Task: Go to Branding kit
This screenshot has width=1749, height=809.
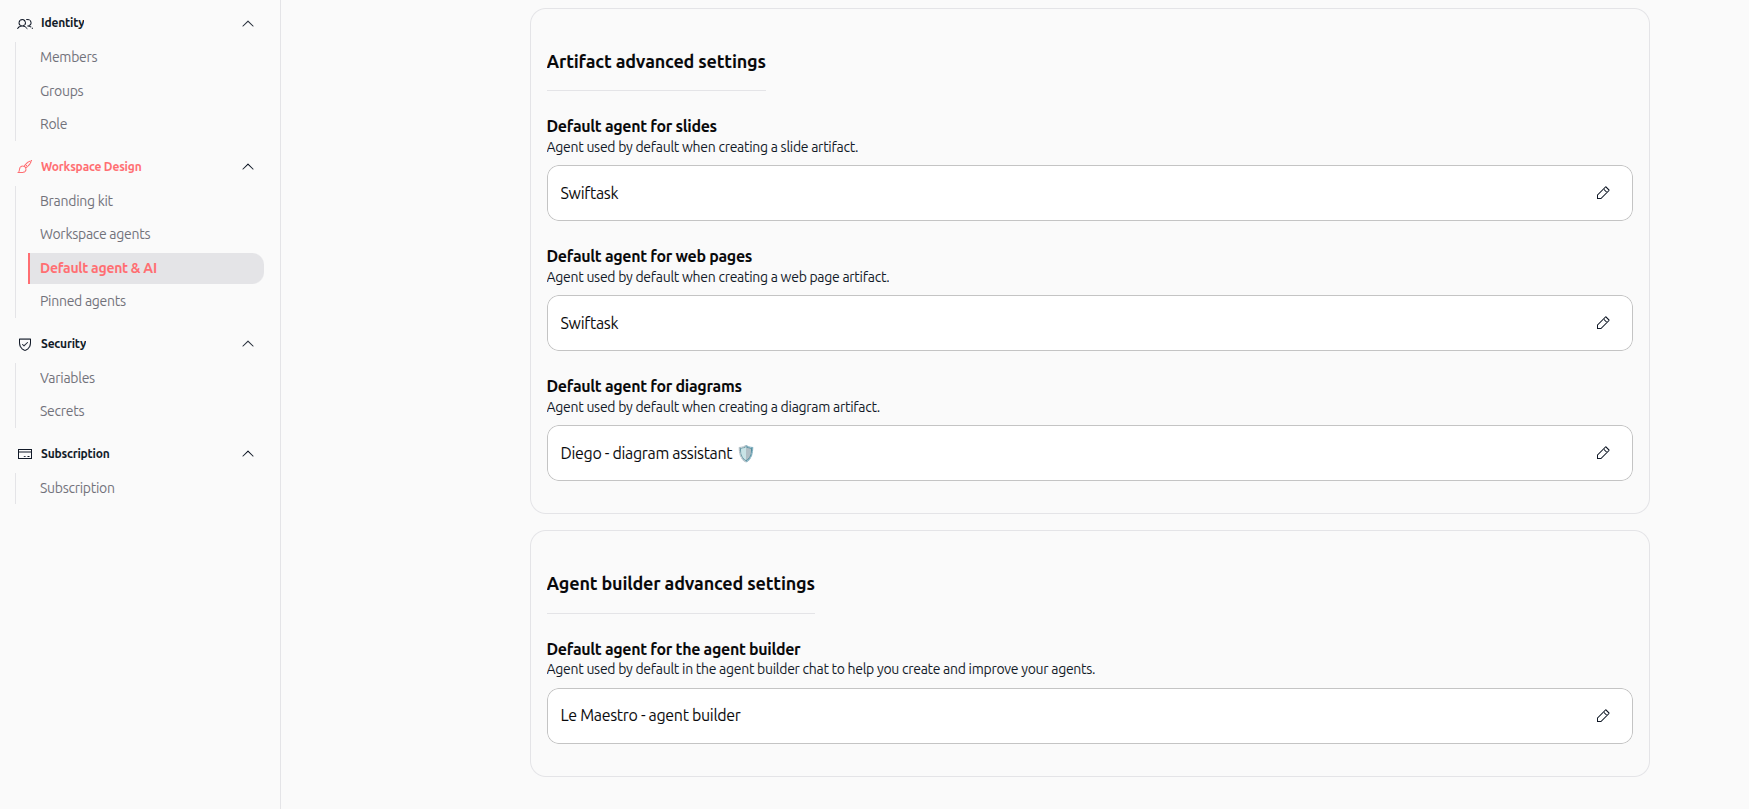Action: coord(77,201)
